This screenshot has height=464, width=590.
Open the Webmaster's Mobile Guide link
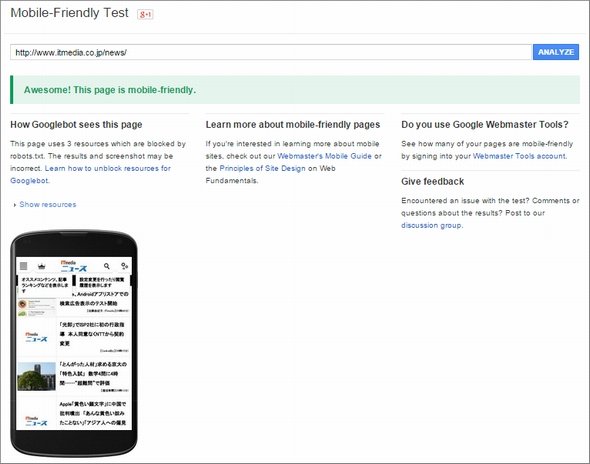tap(324, 156)
